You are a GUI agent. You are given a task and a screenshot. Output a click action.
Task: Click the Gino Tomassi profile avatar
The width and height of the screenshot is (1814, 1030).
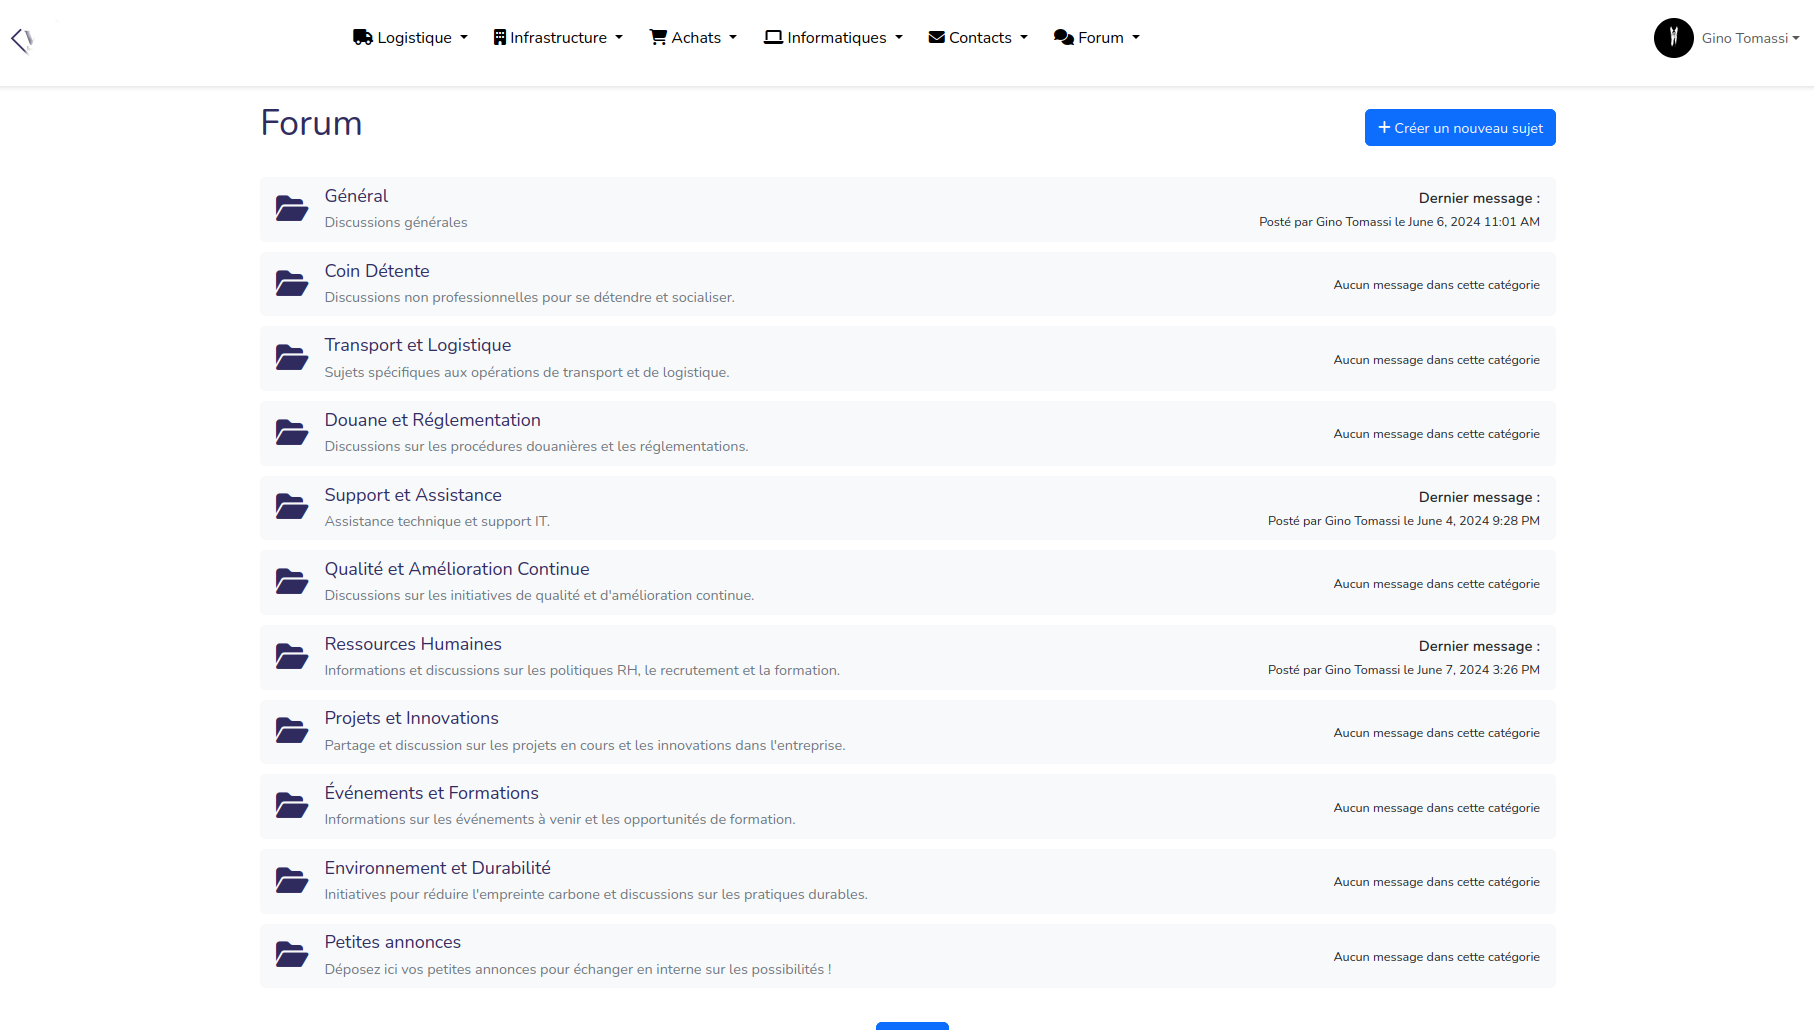(1673, 38)
